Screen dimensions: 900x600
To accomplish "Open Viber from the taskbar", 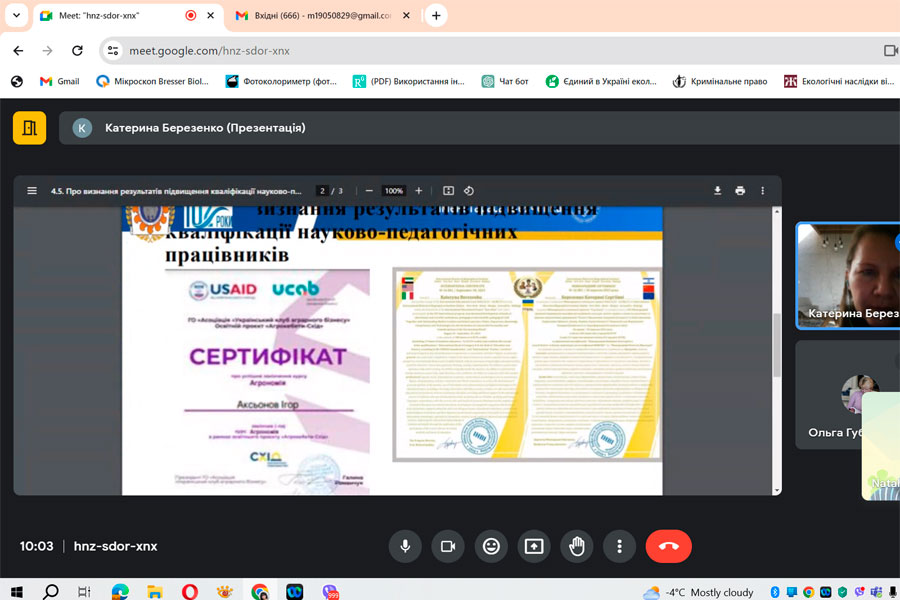I will coord(330,591).
